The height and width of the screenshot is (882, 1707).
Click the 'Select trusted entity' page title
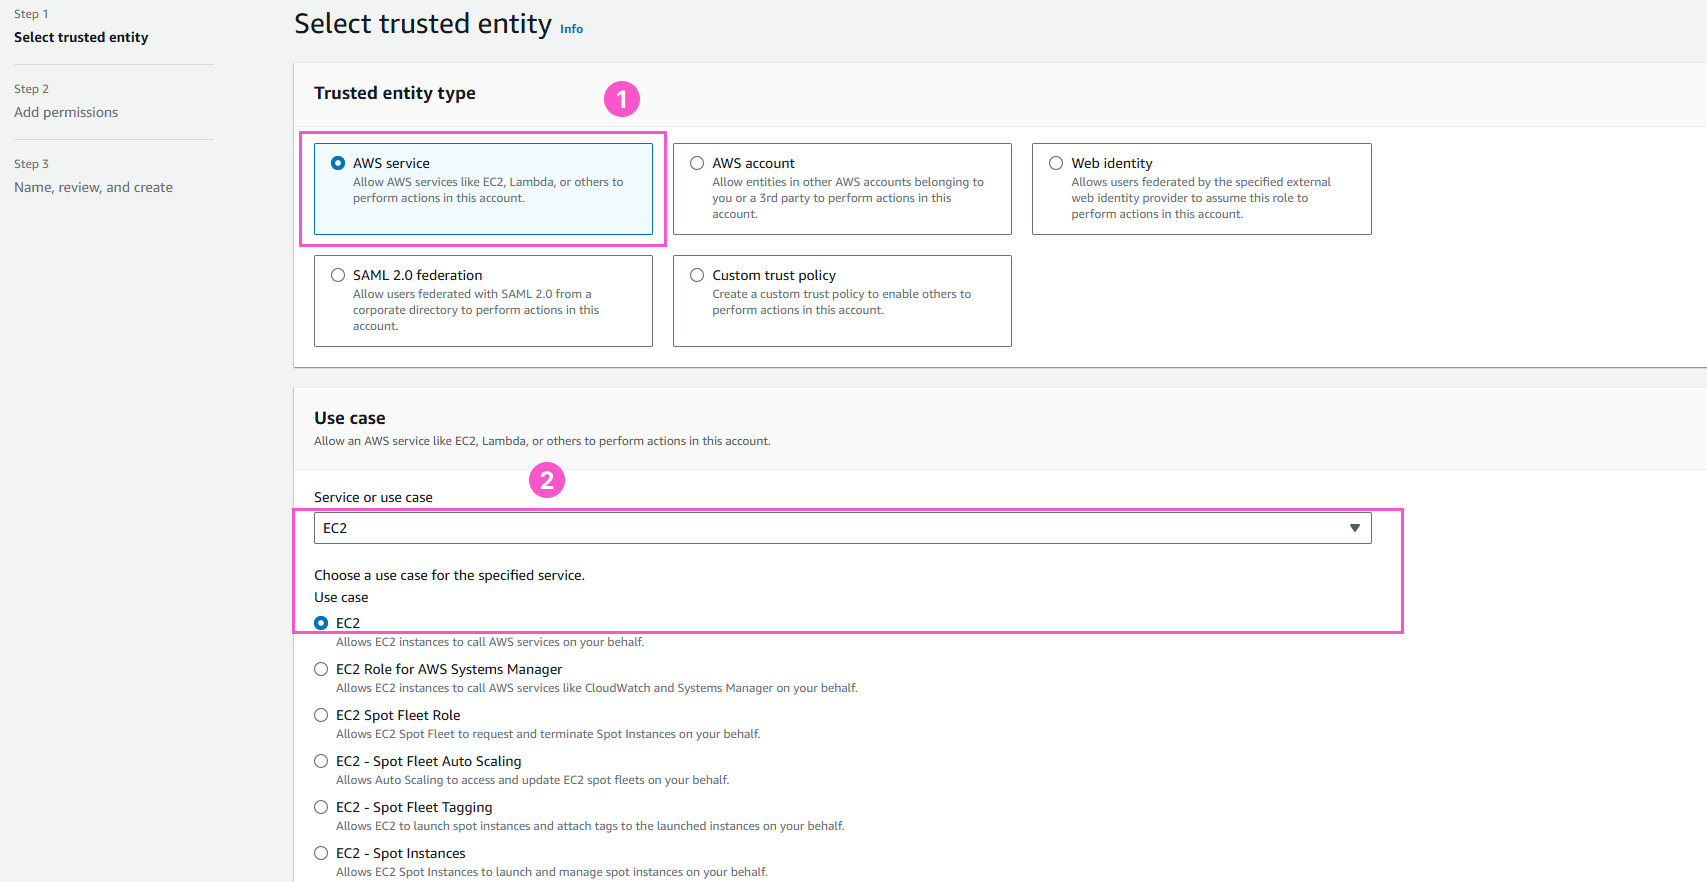[x=423, y=24]
